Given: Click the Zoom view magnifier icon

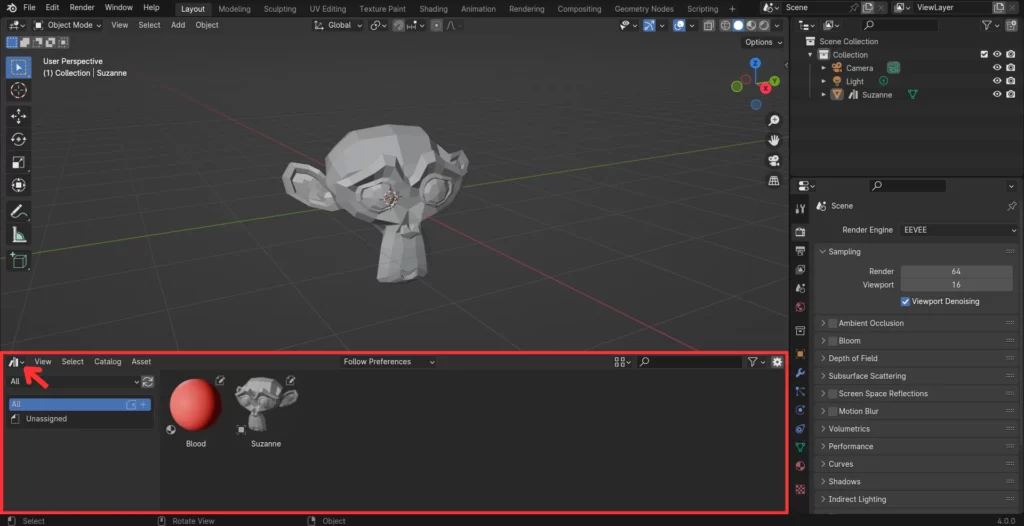Looking at the screenshot, I should tap(774, 120).
